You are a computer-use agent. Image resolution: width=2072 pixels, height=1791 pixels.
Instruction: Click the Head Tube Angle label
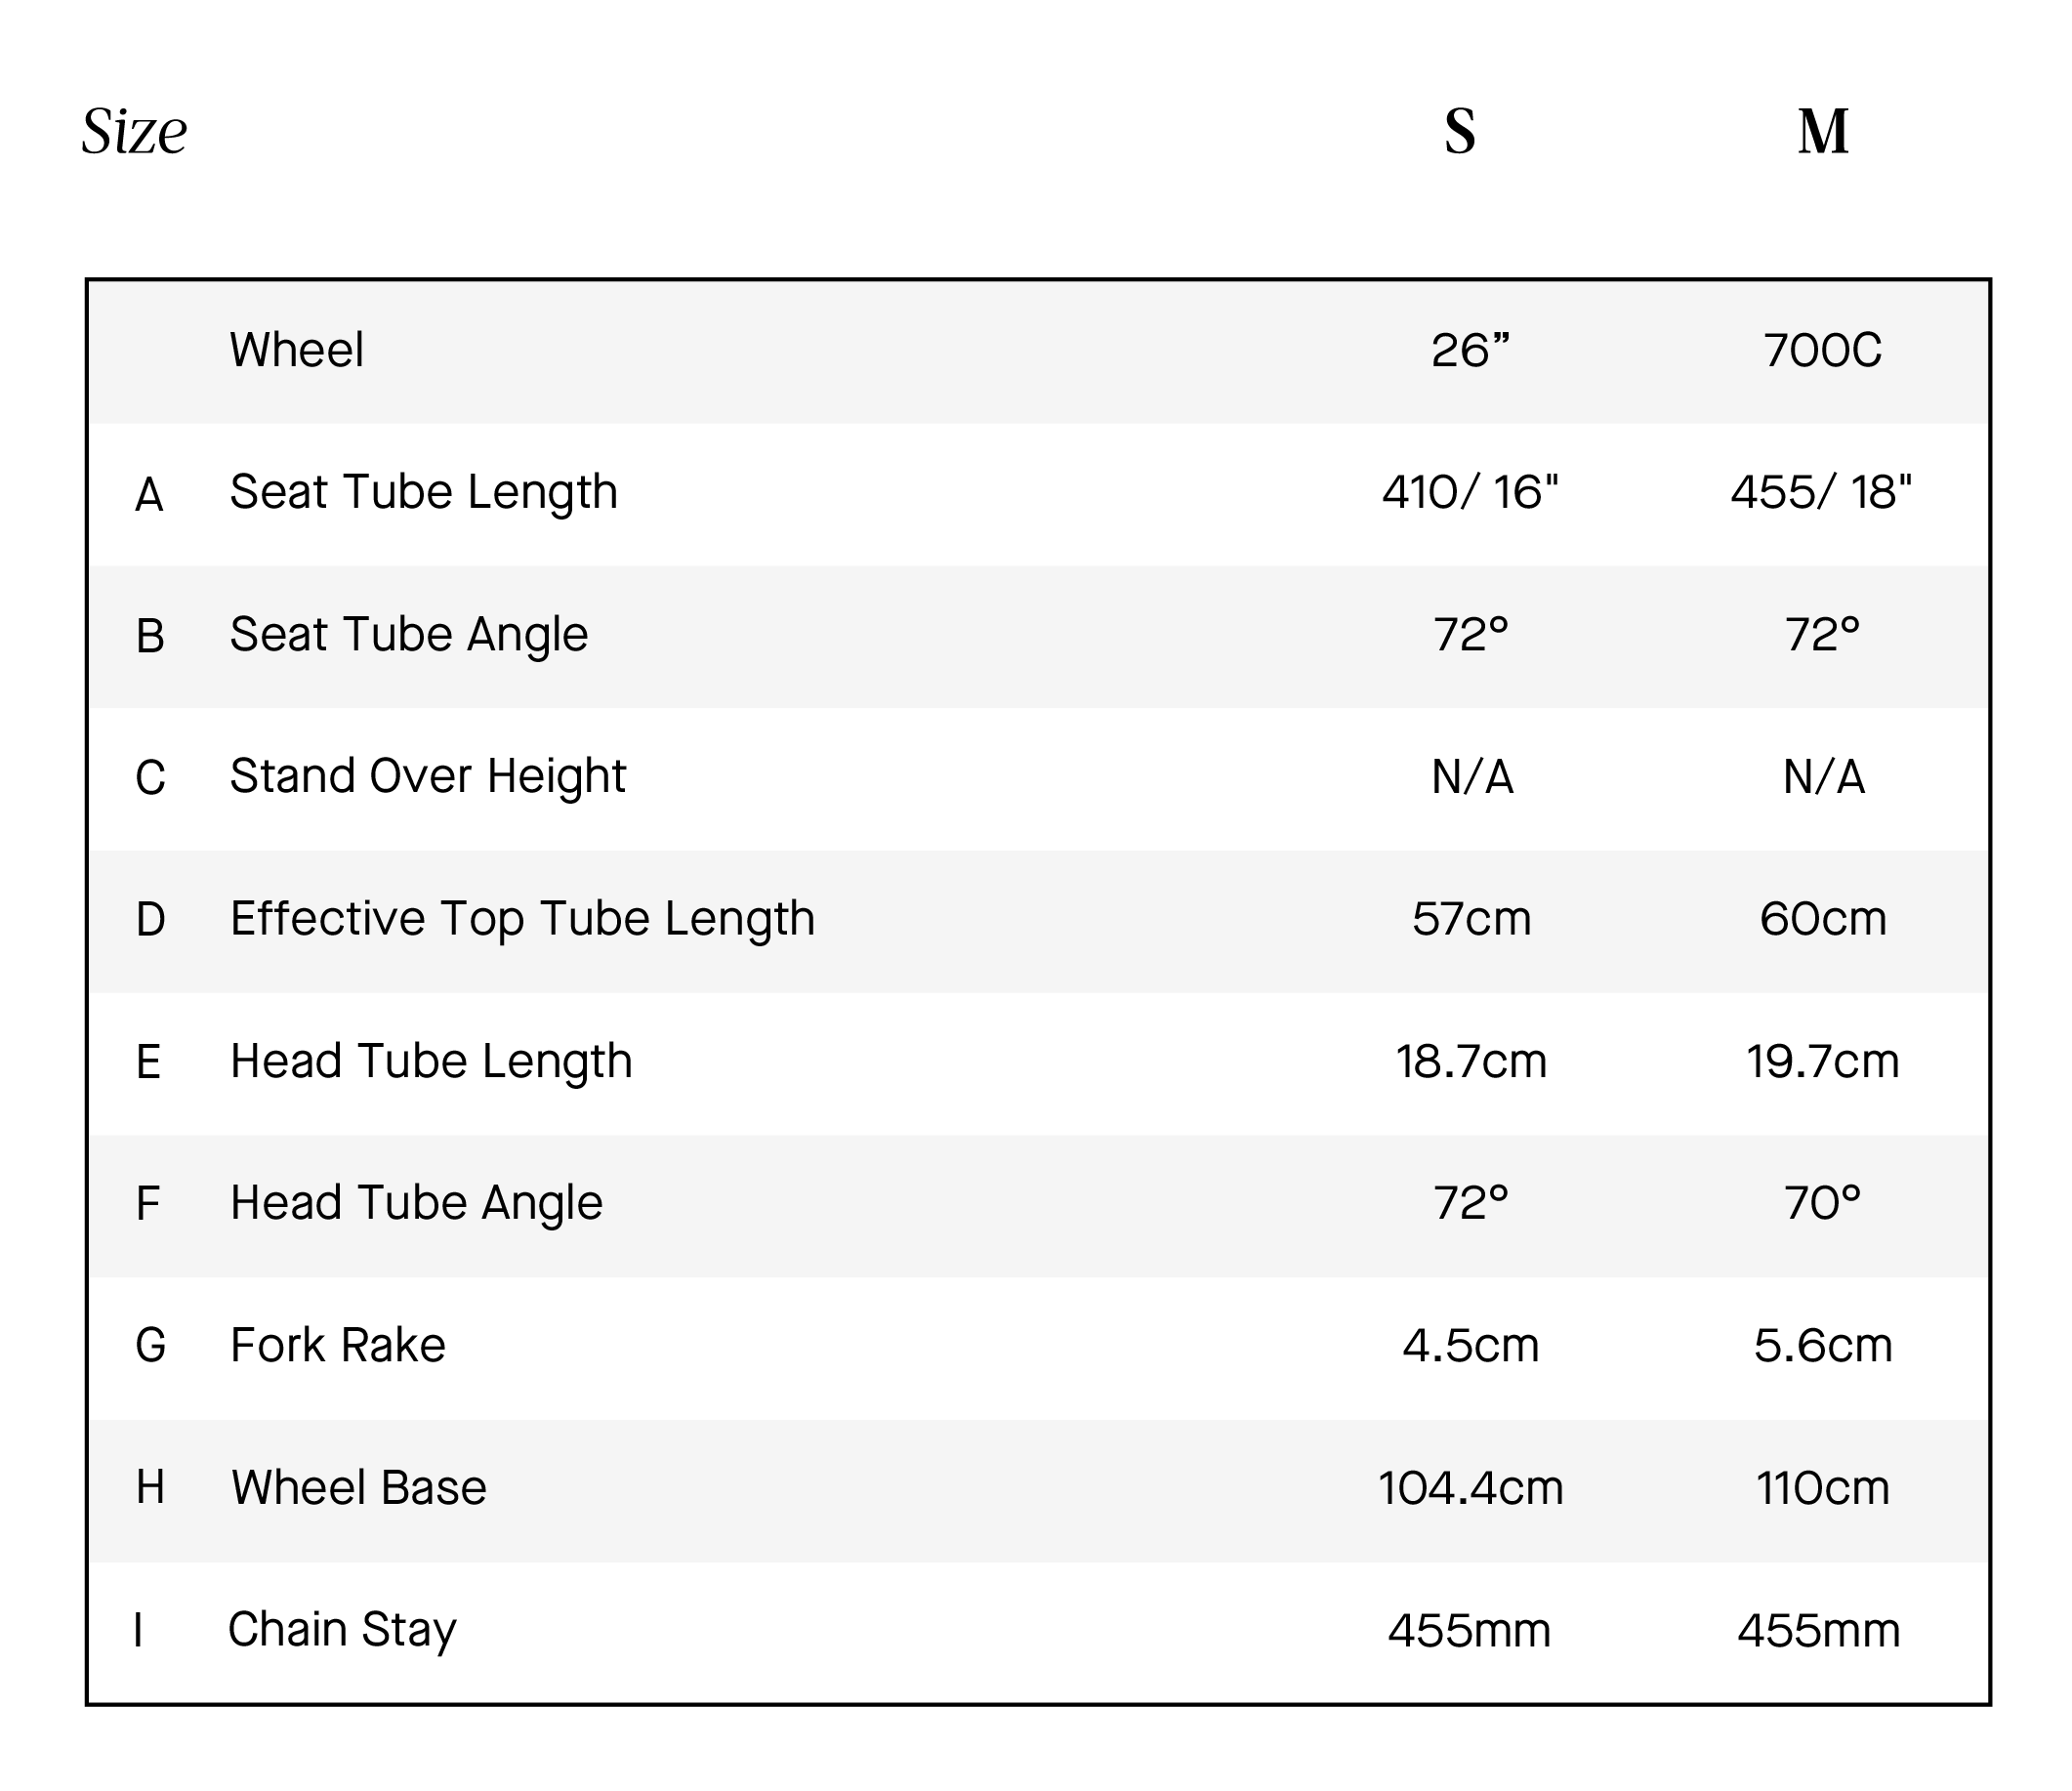(x=416, y=1203)
